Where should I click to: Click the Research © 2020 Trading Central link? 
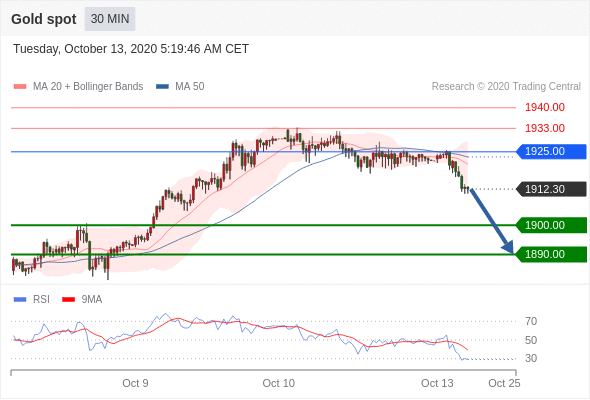coord(506,87)
